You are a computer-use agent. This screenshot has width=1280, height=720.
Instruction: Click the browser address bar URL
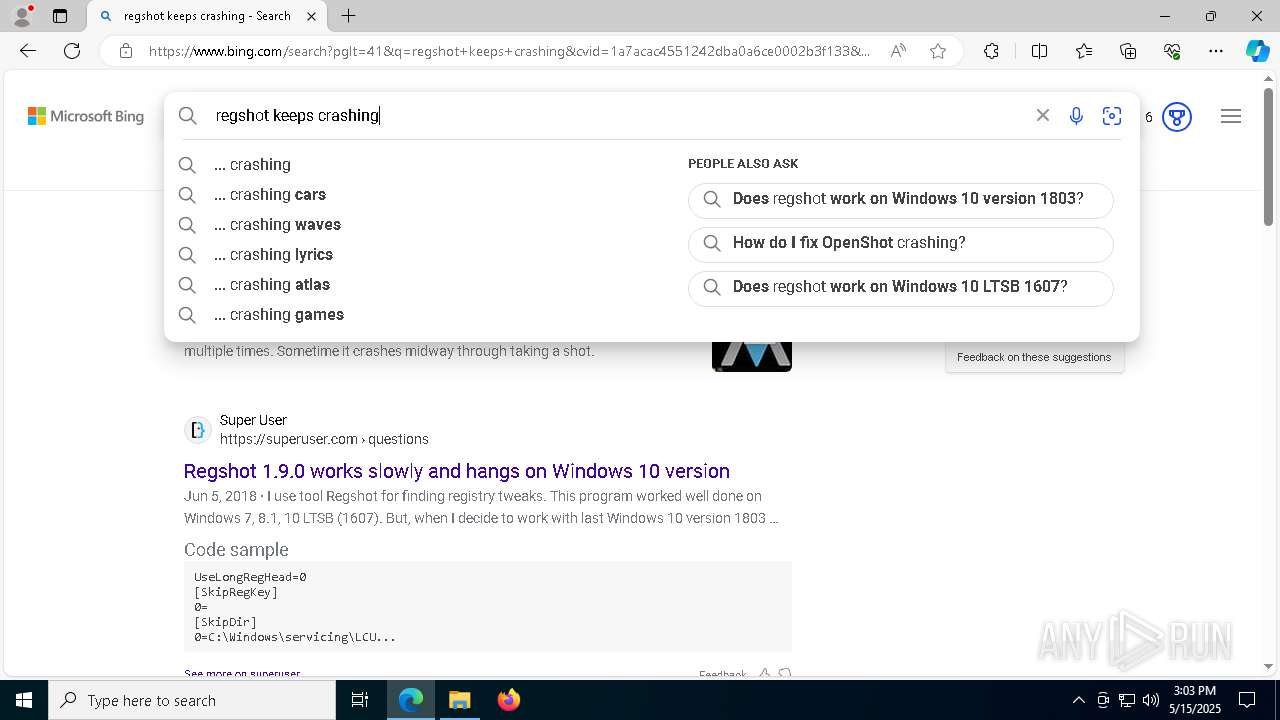tap(509, 51)
